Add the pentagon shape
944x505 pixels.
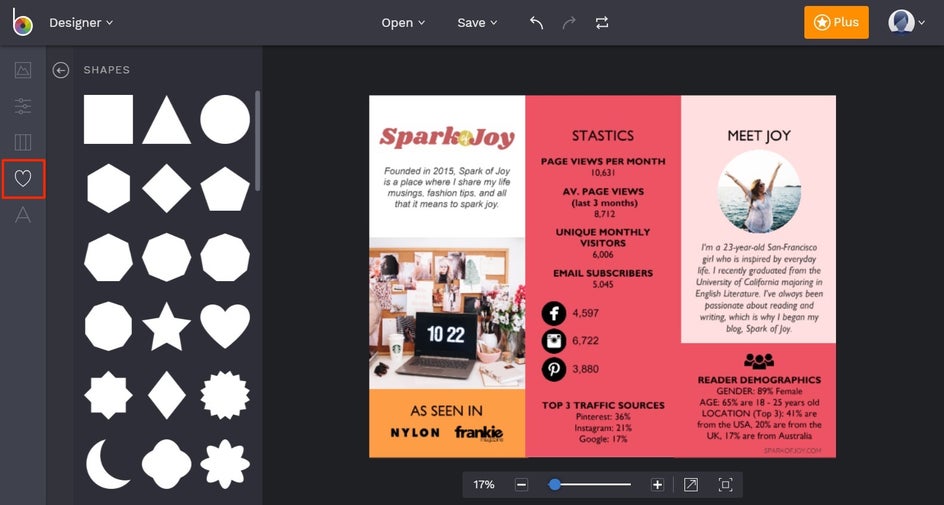click(x=225, y=189)
